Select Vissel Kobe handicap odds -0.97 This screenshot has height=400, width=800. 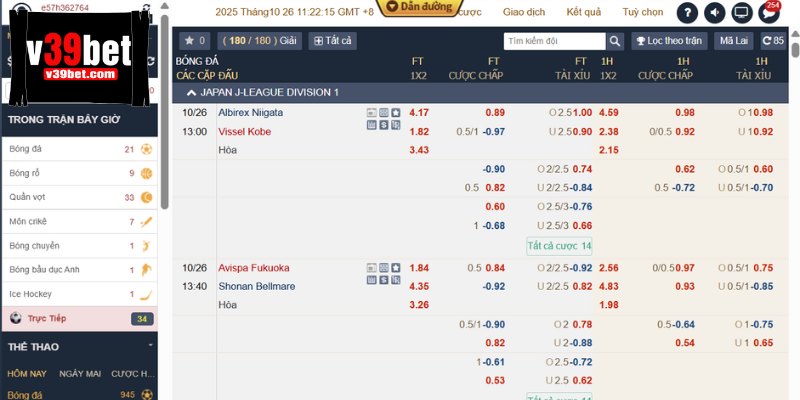[x=493, y=132]
